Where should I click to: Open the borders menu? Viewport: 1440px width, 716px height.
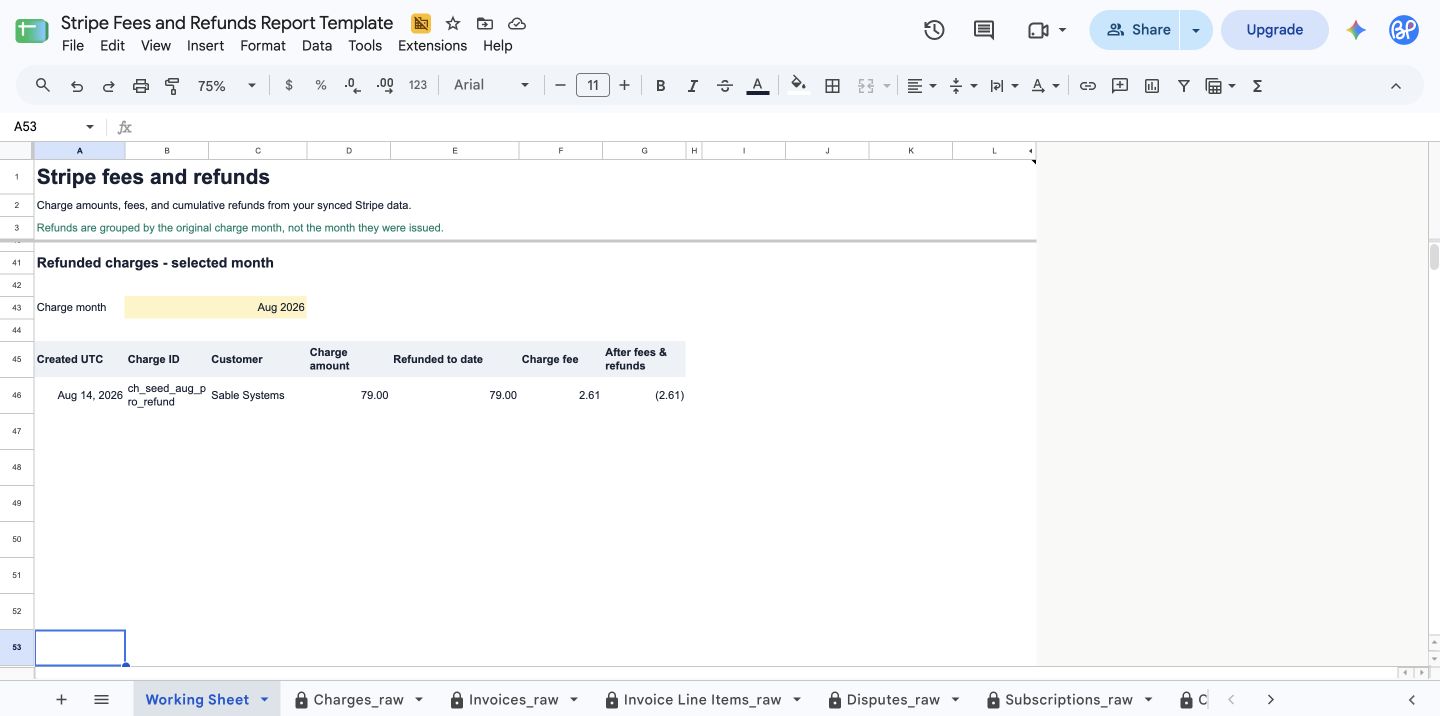(832, 86)
